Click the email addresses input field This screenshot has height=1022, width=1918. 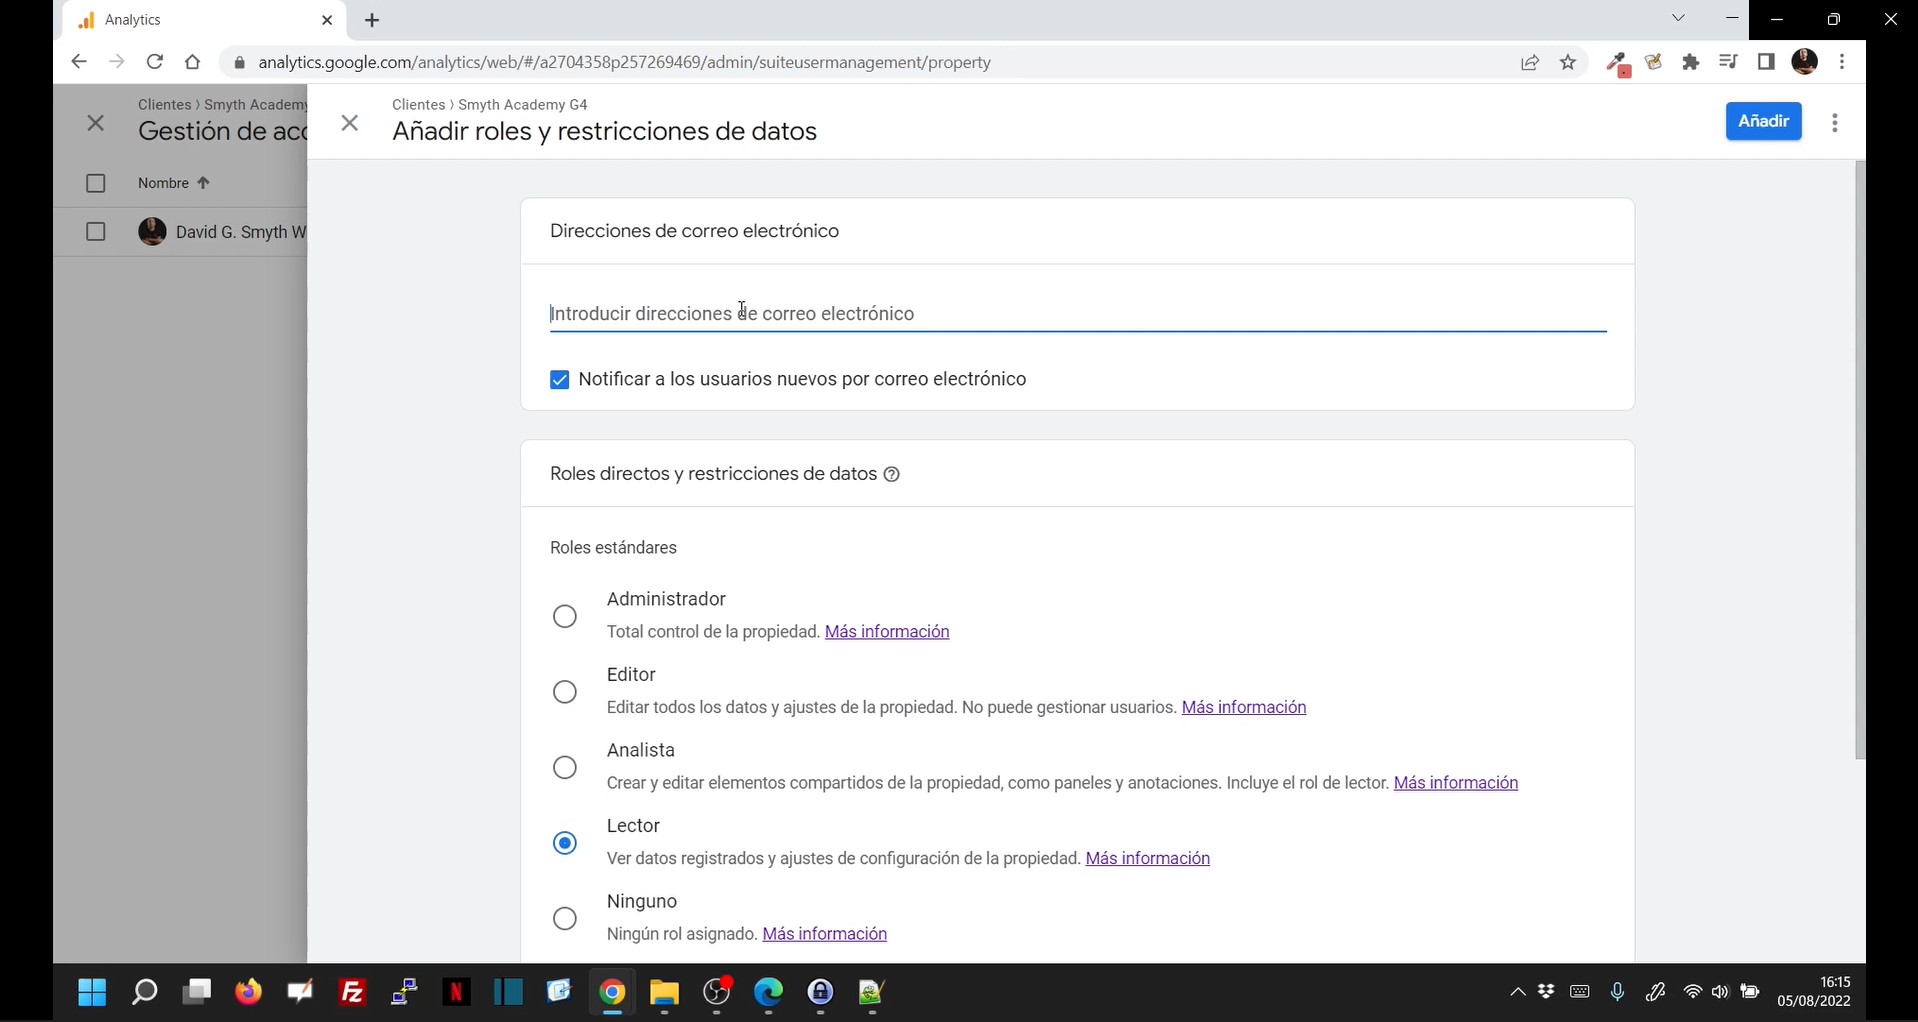(1077, 314)
